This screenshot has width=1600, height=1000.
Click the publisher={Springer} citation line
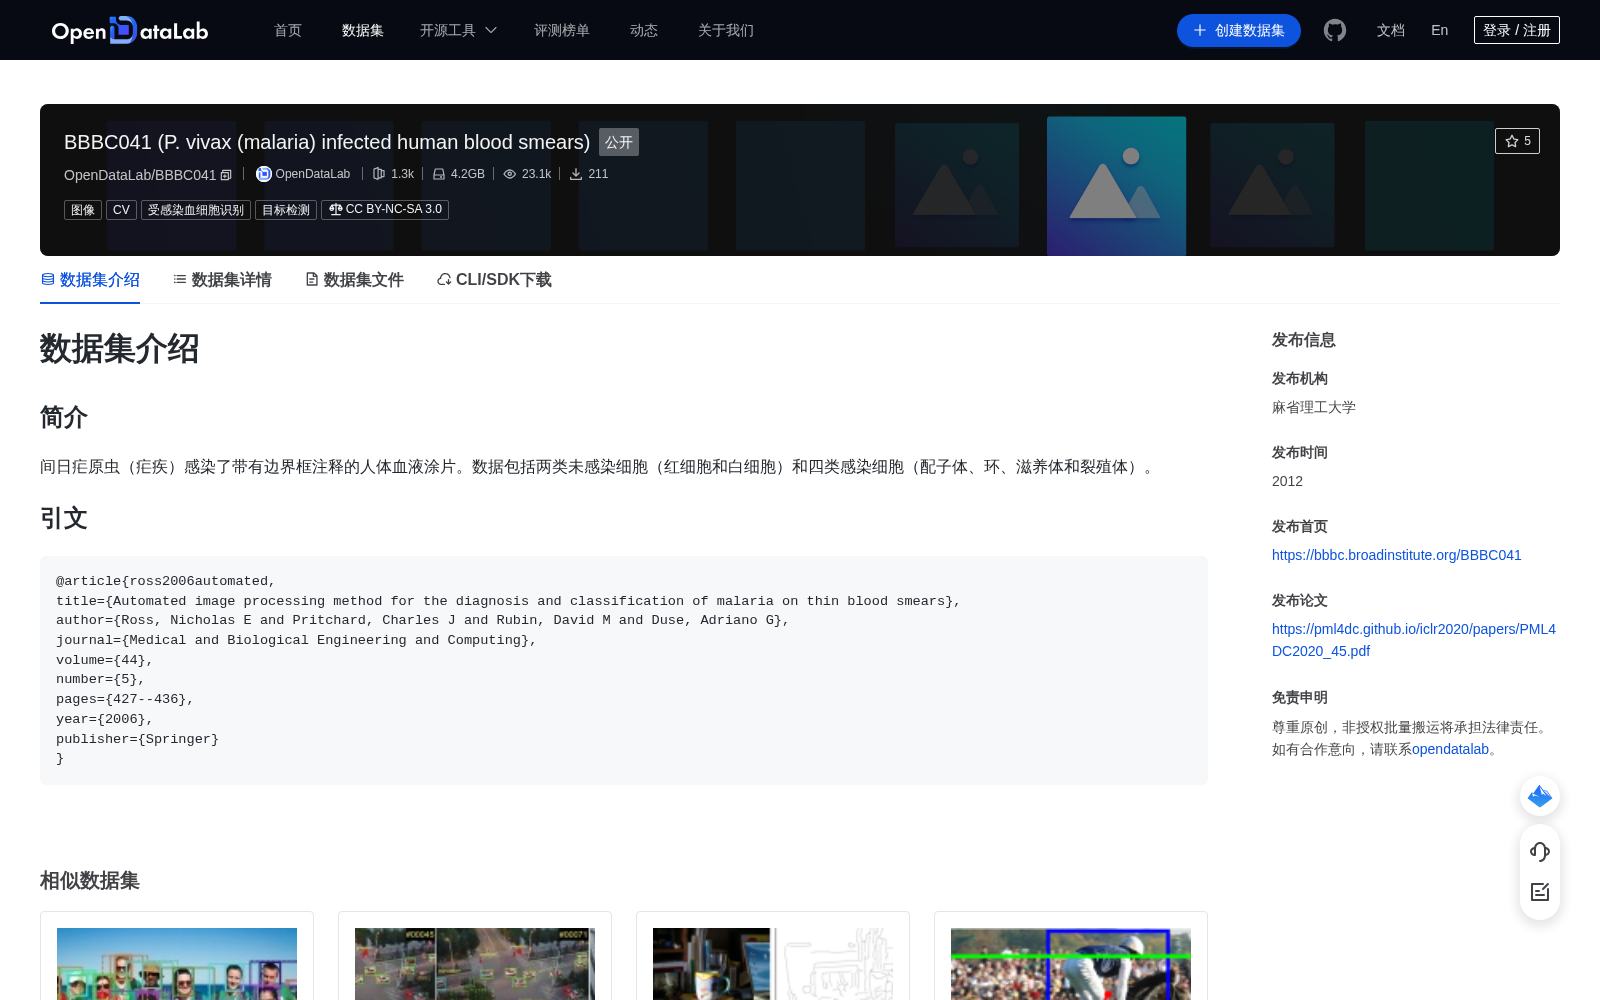click(x=137, y=739)
